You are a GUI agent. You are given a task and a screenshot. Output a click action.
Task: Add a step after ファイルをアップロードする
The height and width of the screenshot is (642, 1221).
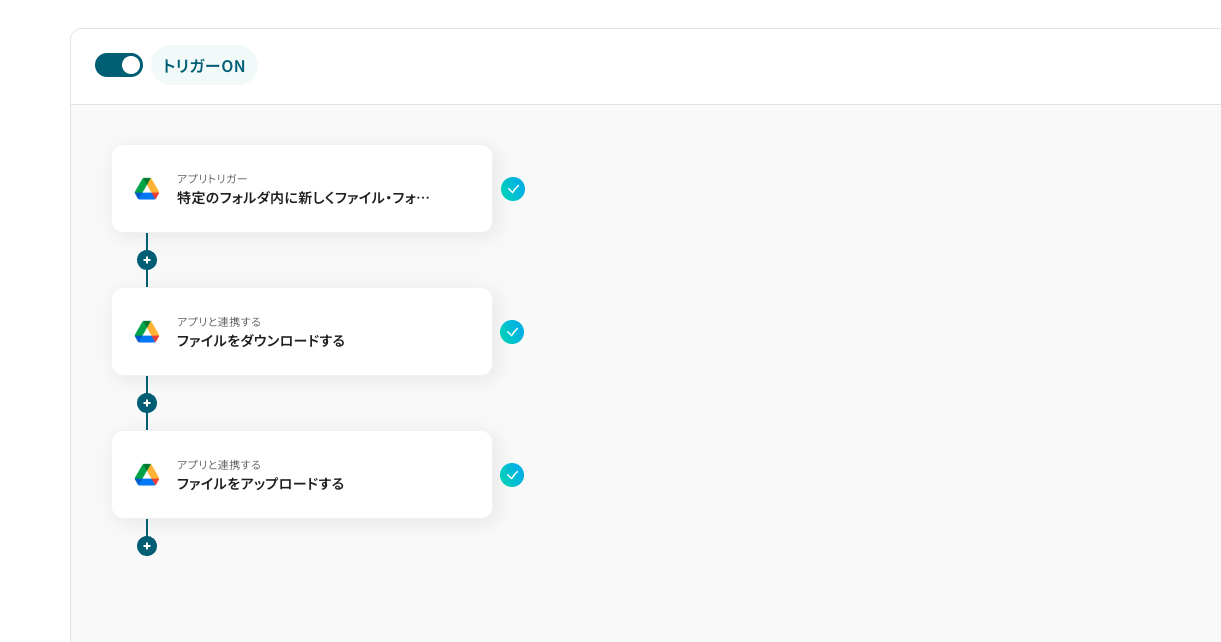coord(147,546)
